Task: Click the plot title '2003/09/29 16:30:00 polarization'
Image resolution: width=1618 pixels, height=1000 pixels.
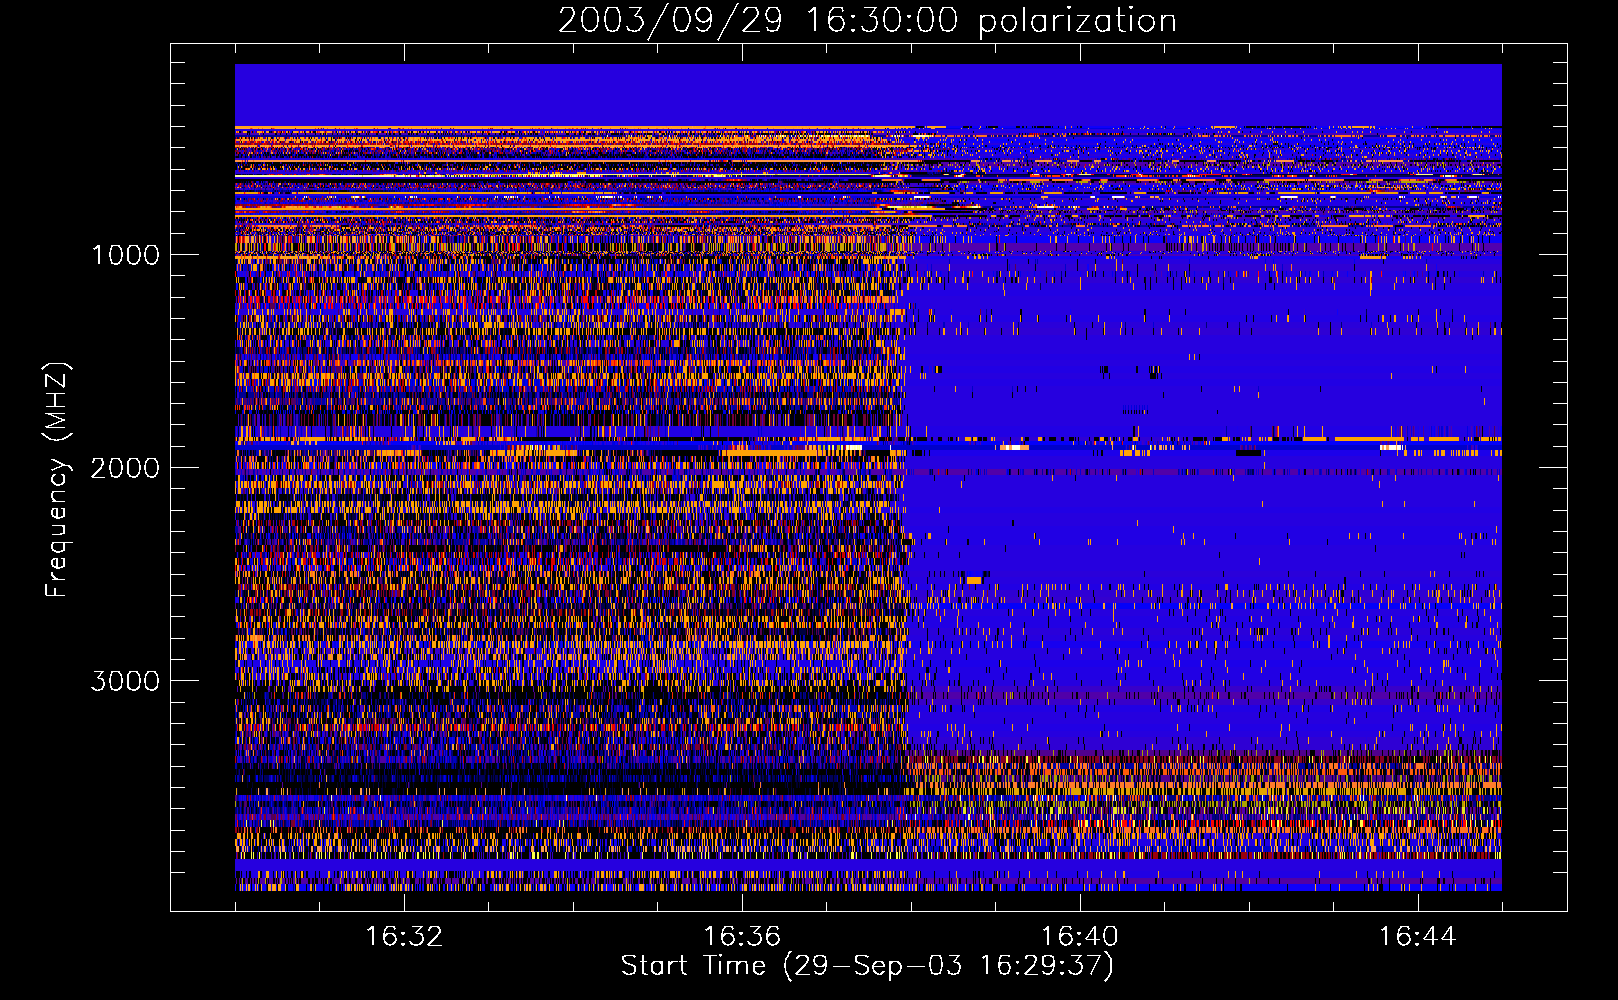Action: [867, 20]
